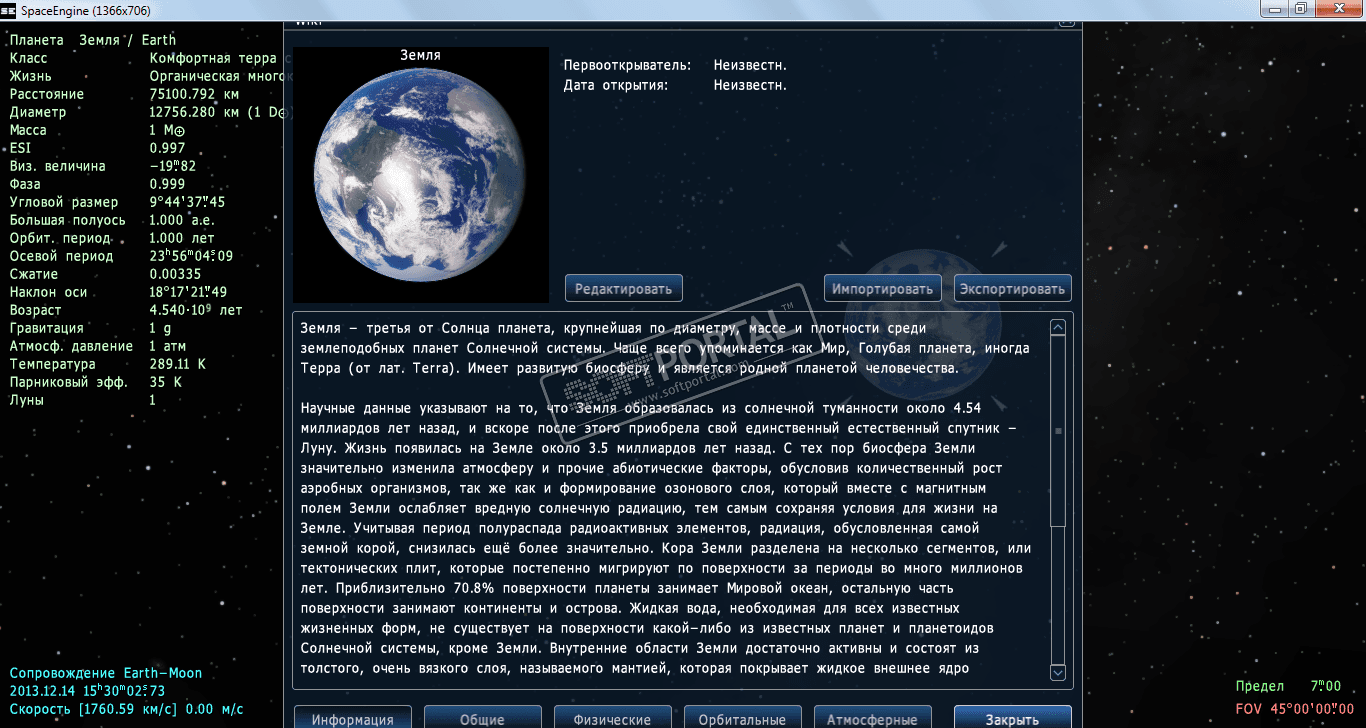Open the Физические tab
Viewport: 1366px width, 728px height.
pos(612,718)
